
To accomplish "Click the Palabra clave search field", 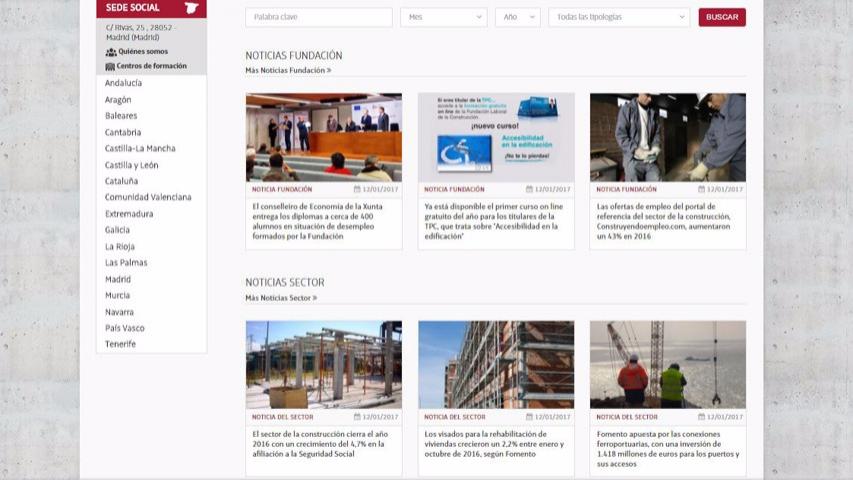I will click(318, 17).
